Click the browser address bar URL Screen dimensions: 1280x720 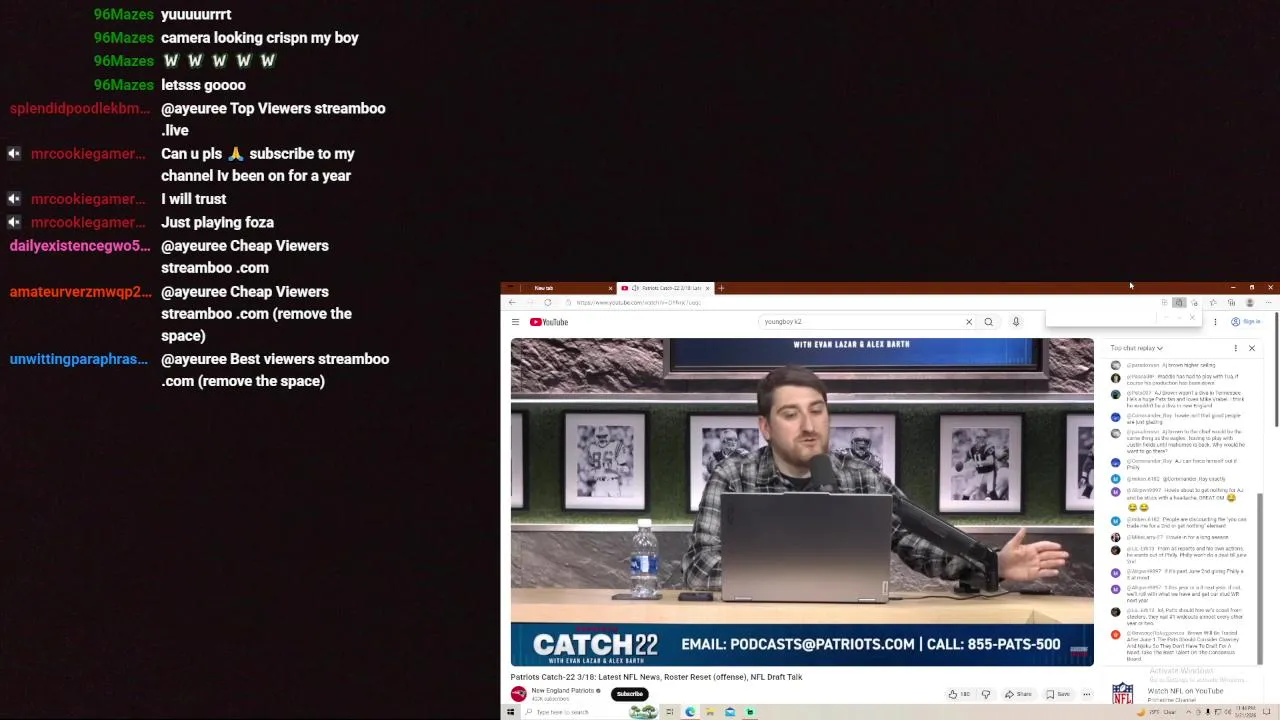[639, 302]
